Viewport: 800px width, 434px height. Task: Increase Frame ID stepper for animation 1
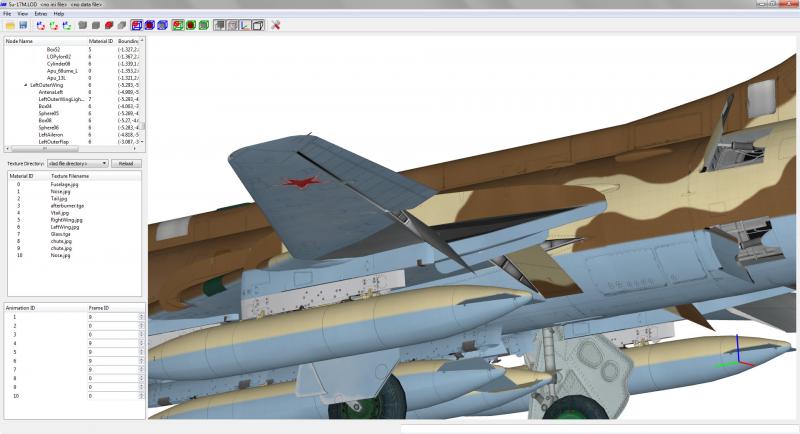point(141,315)
